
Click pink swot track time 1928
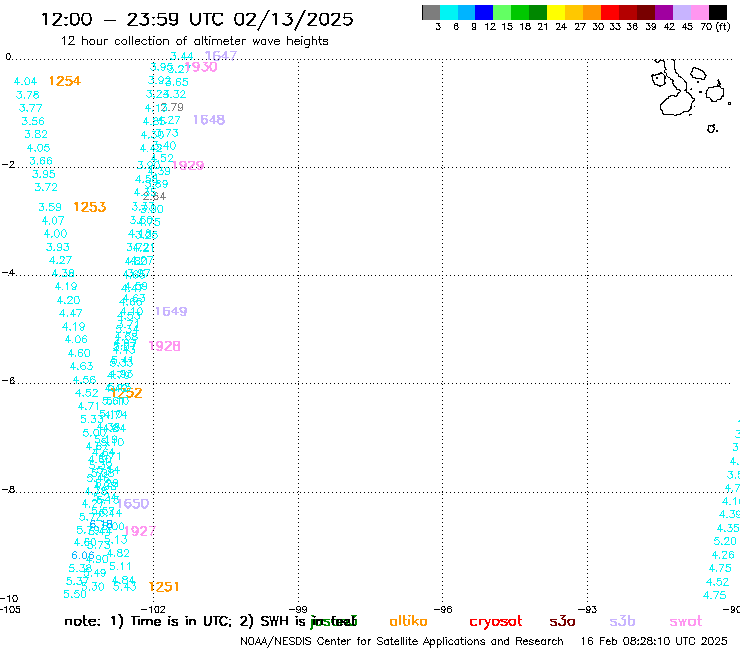[x=164, y=346]
